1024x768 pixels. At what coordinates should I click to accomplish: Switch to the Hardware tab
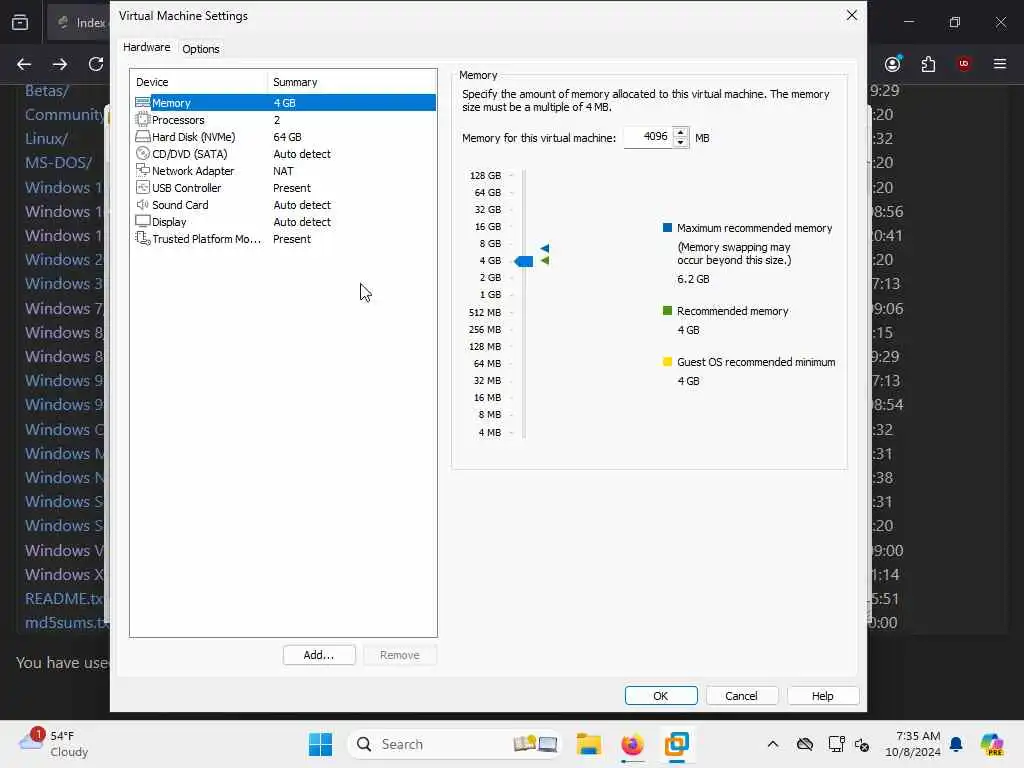[146, 47]
